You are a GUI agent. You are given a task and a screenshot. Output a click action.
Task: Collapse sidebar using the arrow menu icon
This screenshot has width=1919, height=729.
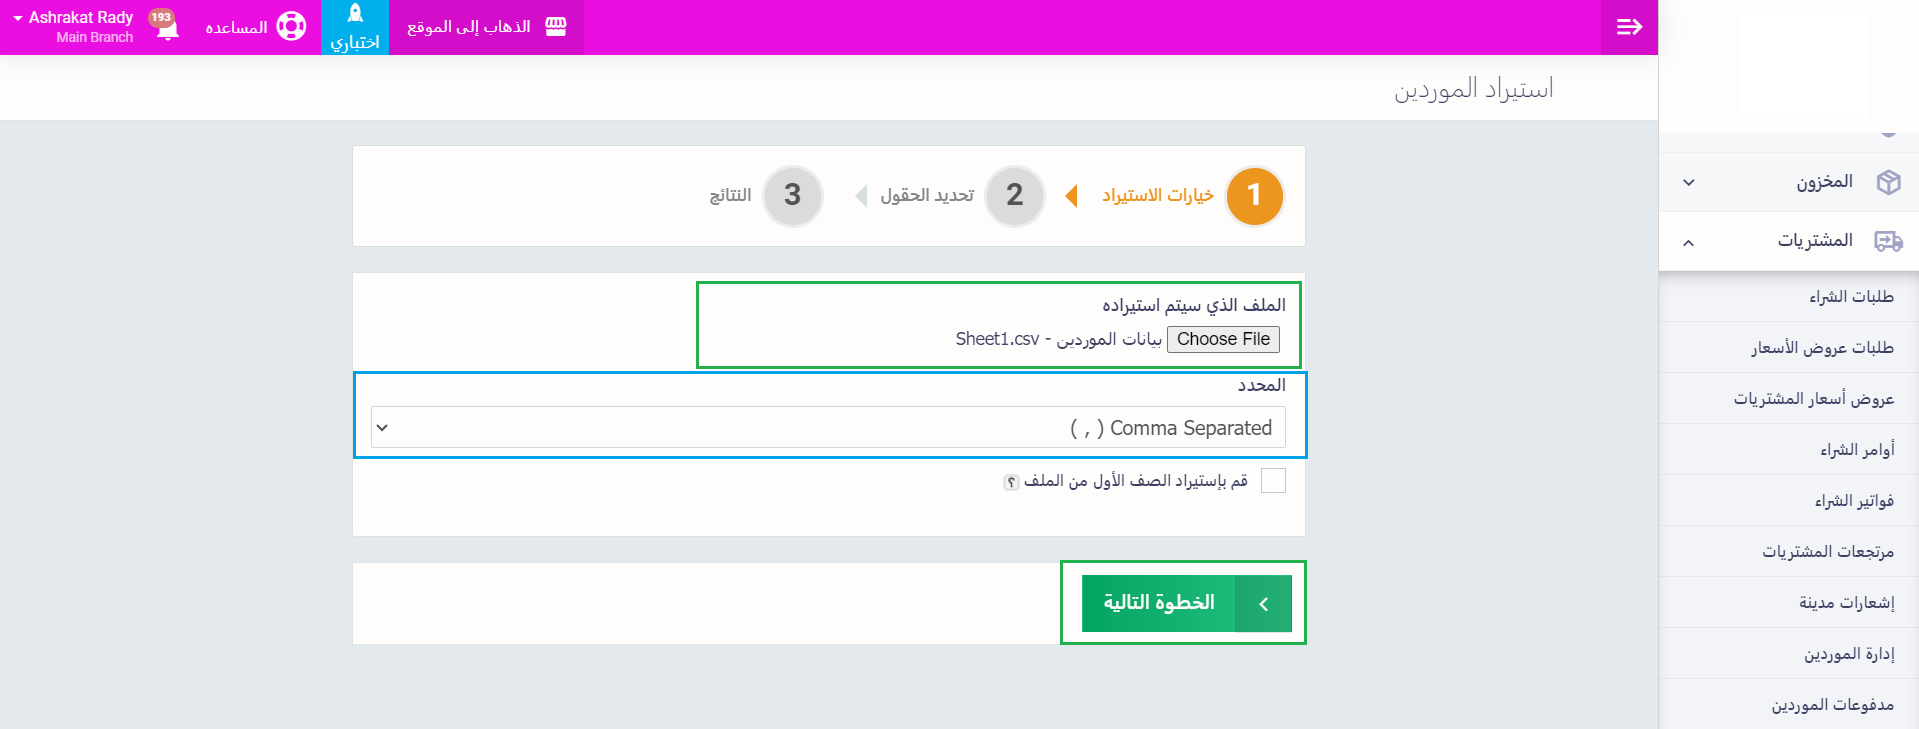coord(1629,27)
